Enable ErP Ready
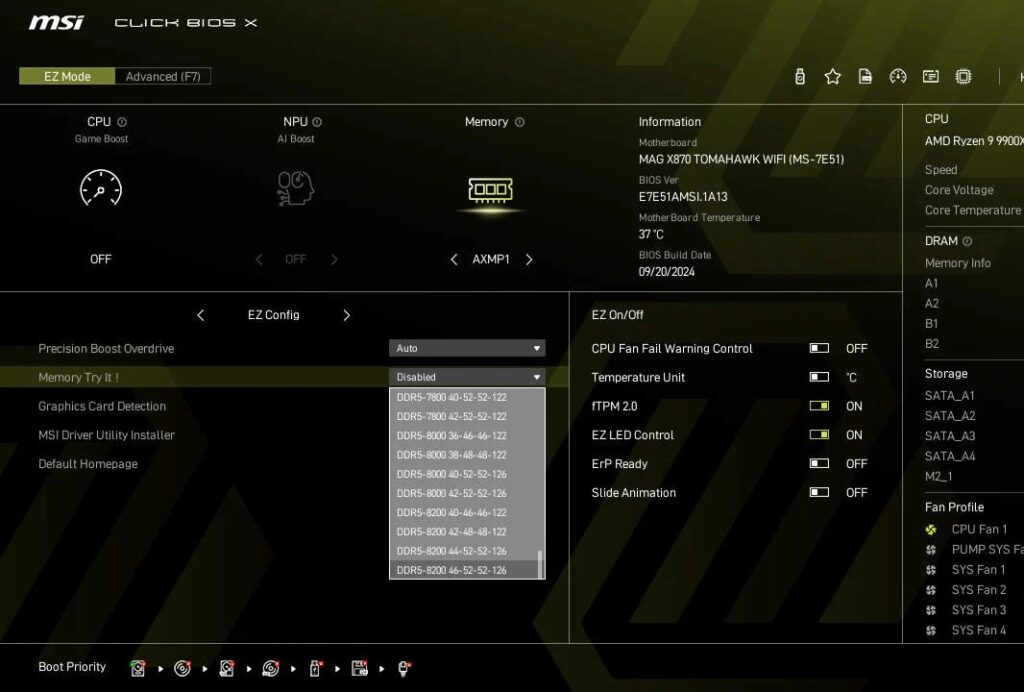 (x=819, y=463)
